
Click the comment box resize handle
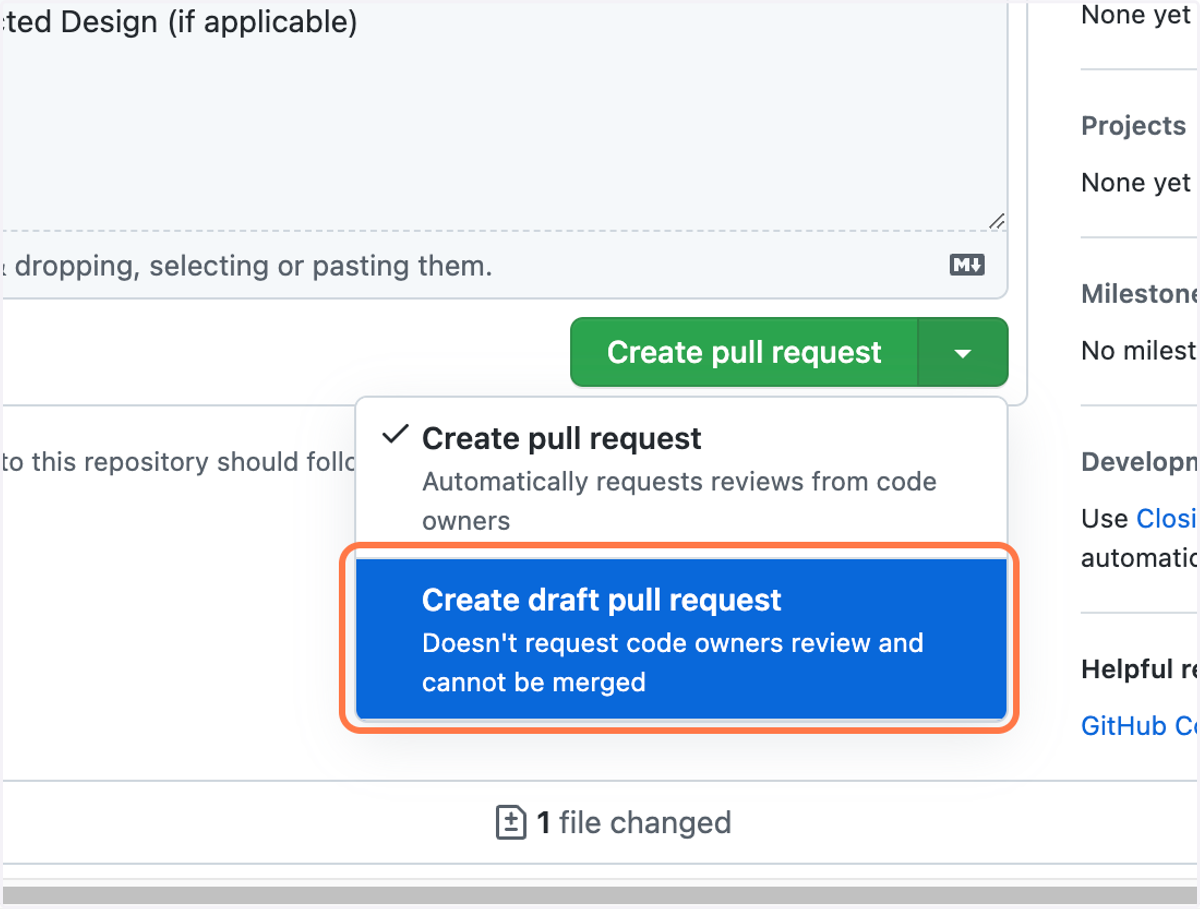click(996, 221)
